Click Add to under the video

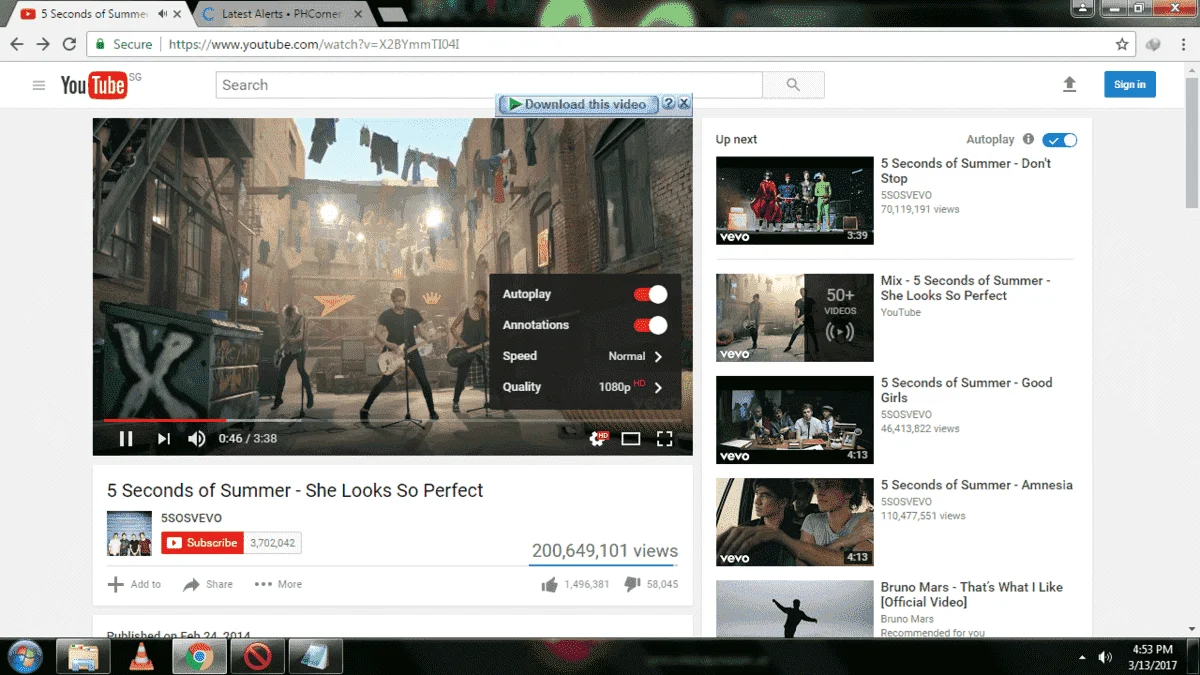click(134, 584)
